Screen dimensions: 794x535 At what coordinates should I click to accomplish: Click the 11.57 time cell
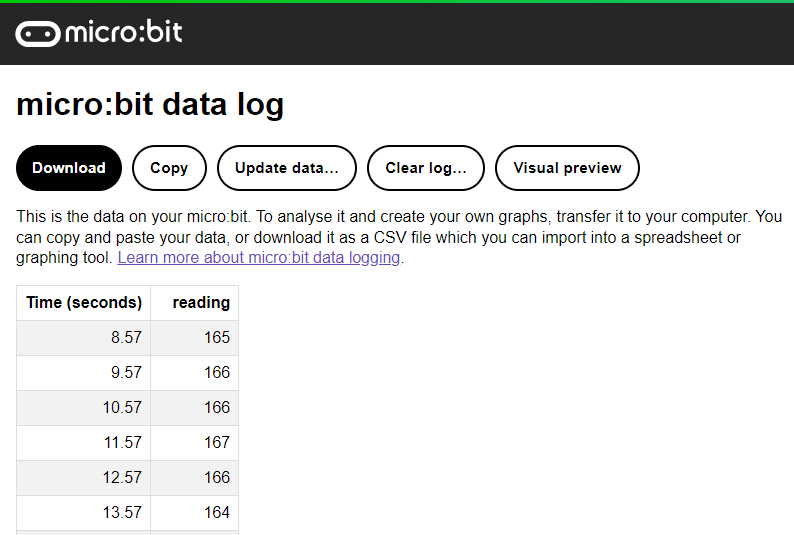pyautogui.click(x=84, y=442)
